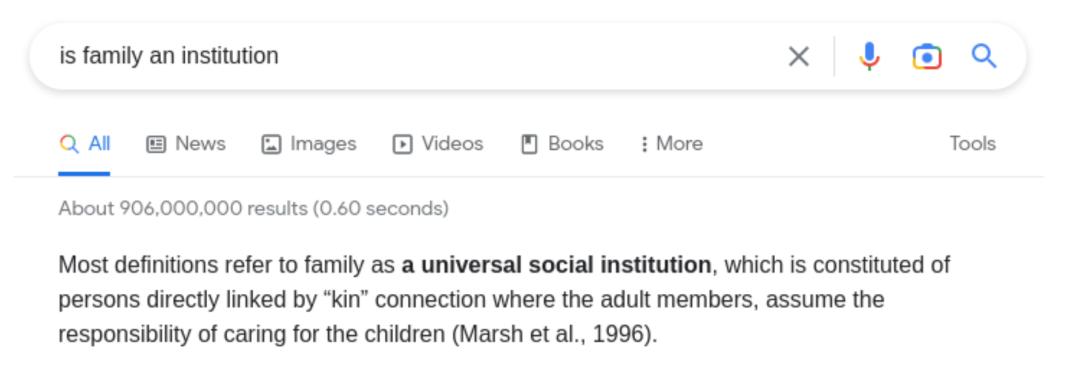
Task: Switch to the News tab
Action: click(x=186, y=144)
